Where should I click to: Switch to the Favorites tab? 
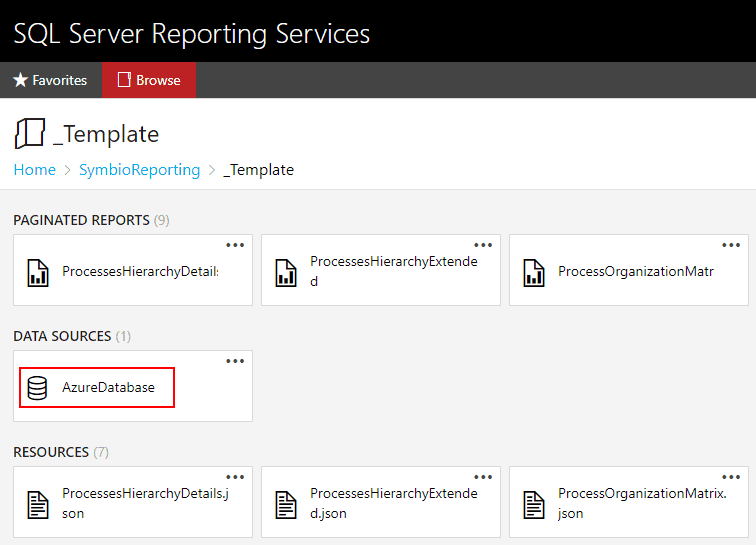[x=50, y=80]
